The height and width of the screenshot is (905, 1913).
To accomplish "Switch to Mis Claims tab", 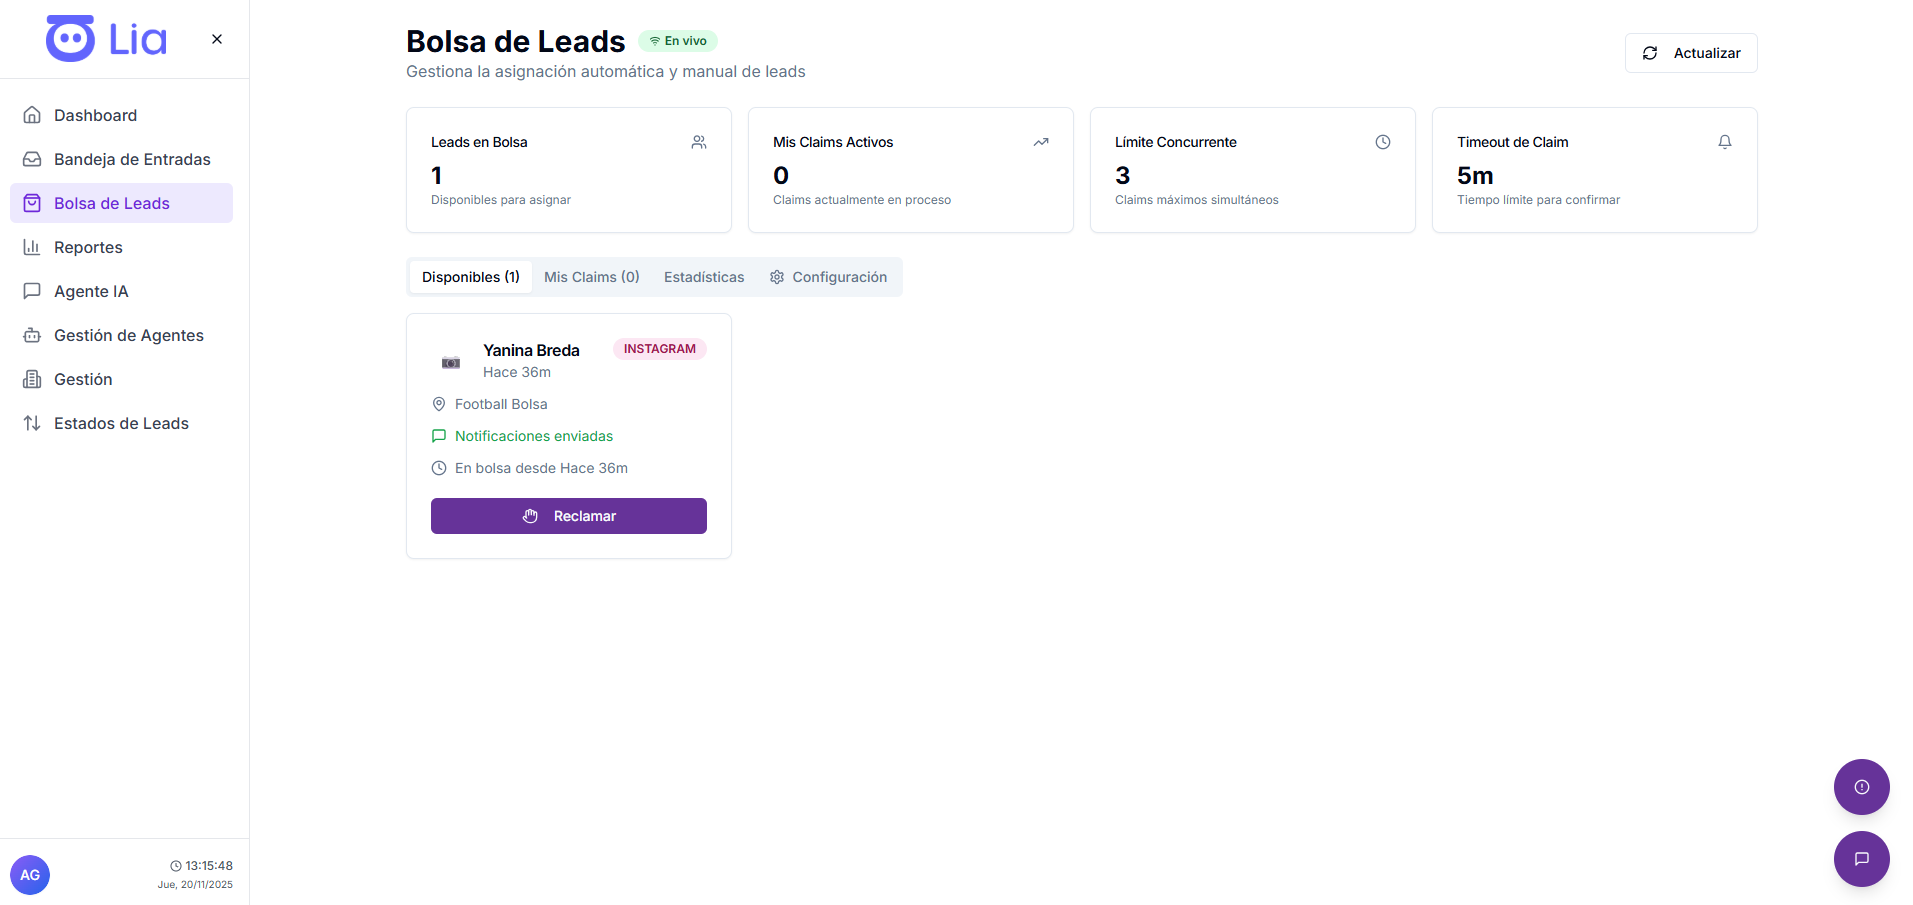I will tap(591, 277).
